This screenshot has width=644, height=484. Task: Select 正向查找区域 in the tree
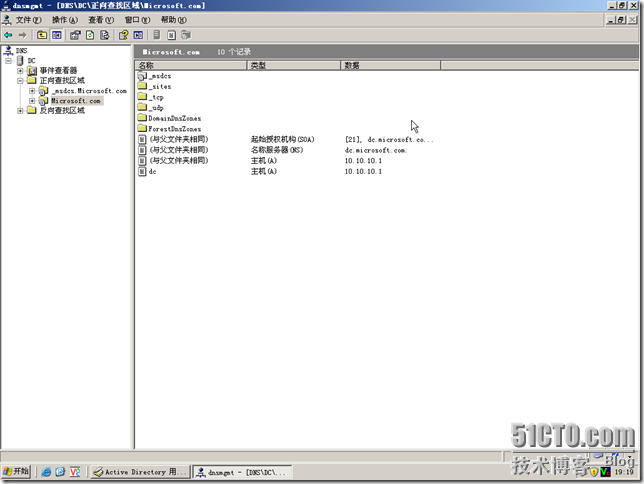pos(62,81)
